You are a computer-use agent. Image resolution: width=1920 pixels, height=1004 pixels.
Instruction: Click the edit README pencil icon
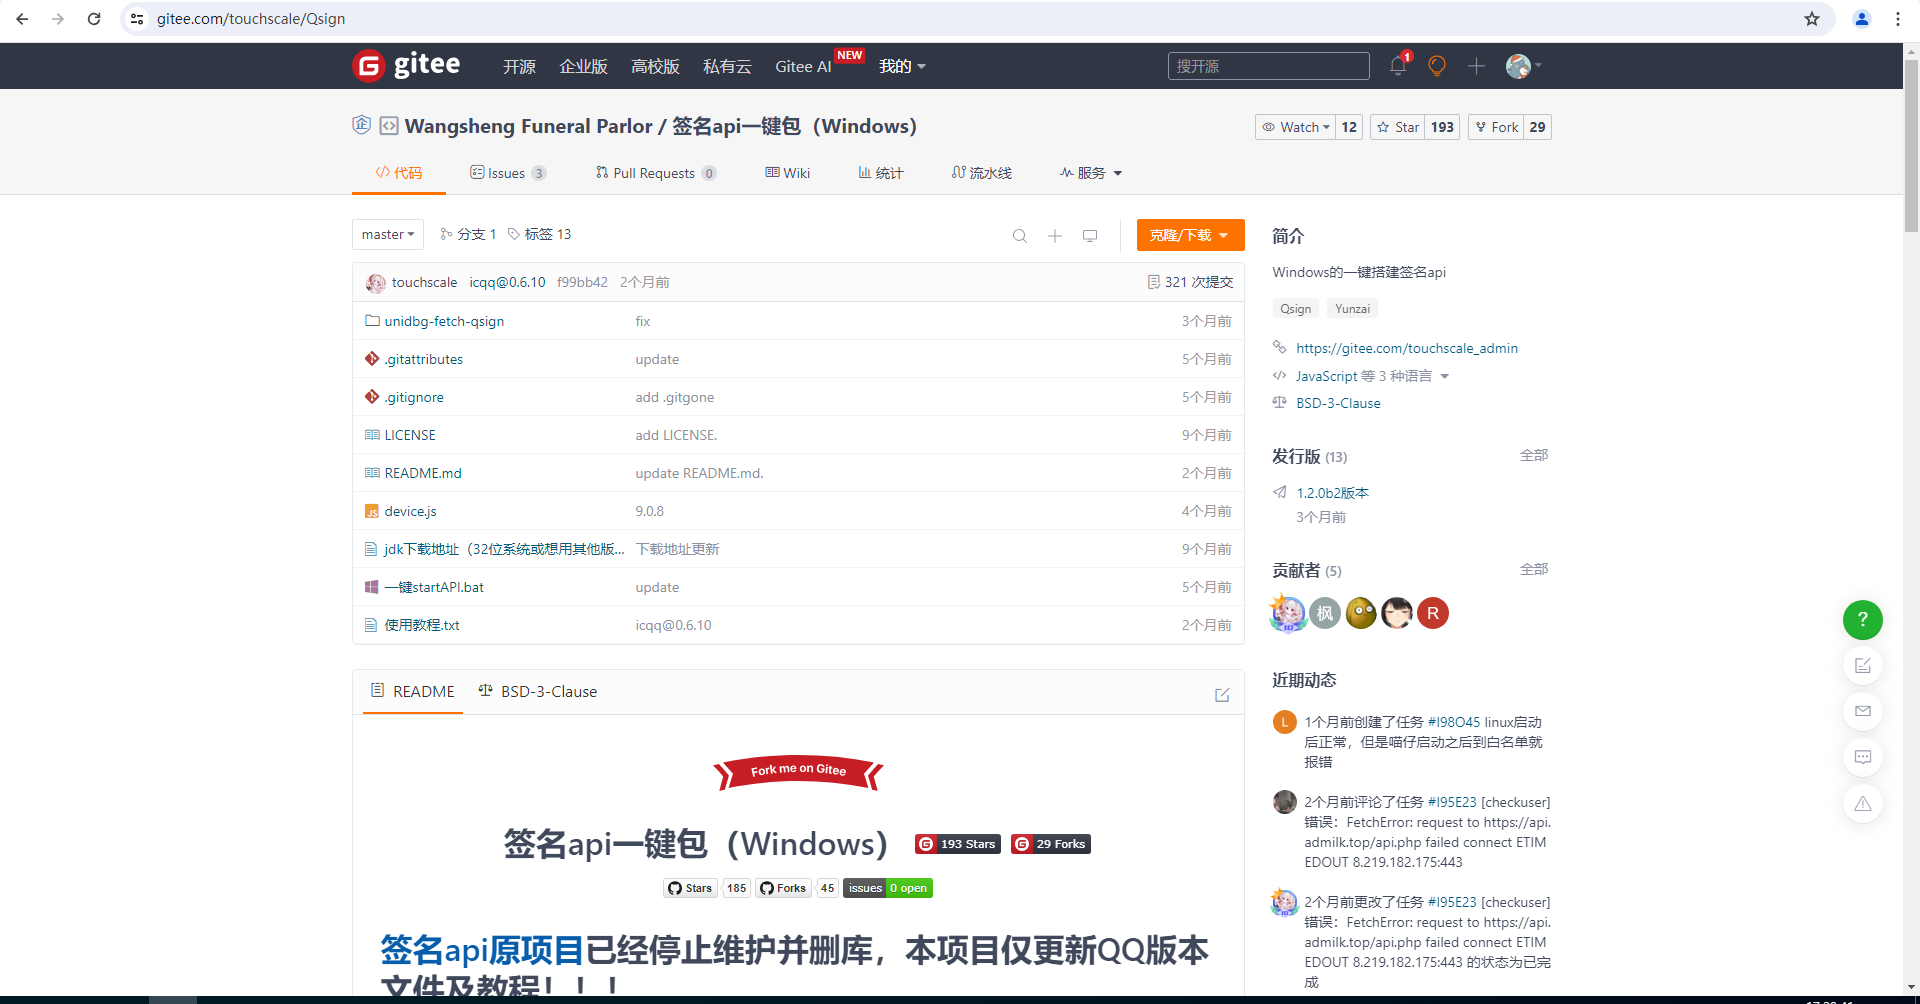coord(1222,695)
